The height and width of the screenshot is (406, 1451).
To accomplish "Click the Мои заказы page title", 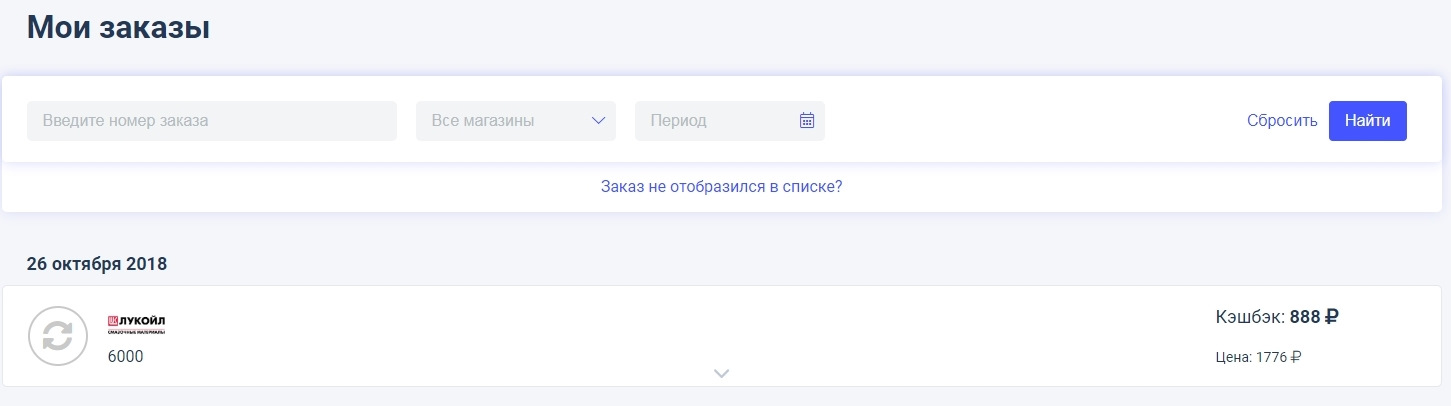I will point(118,27).
